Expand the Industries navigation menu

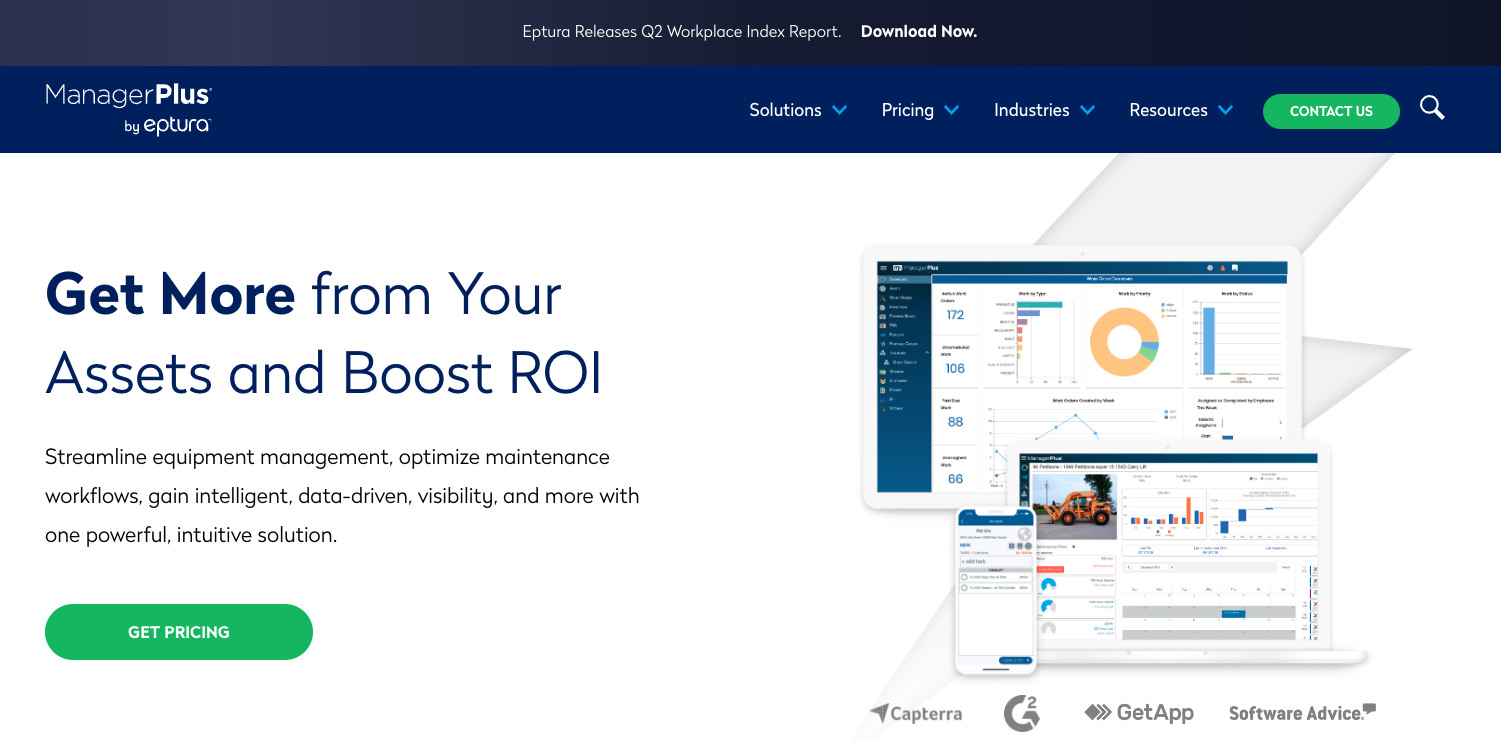tap(1044, 110)
